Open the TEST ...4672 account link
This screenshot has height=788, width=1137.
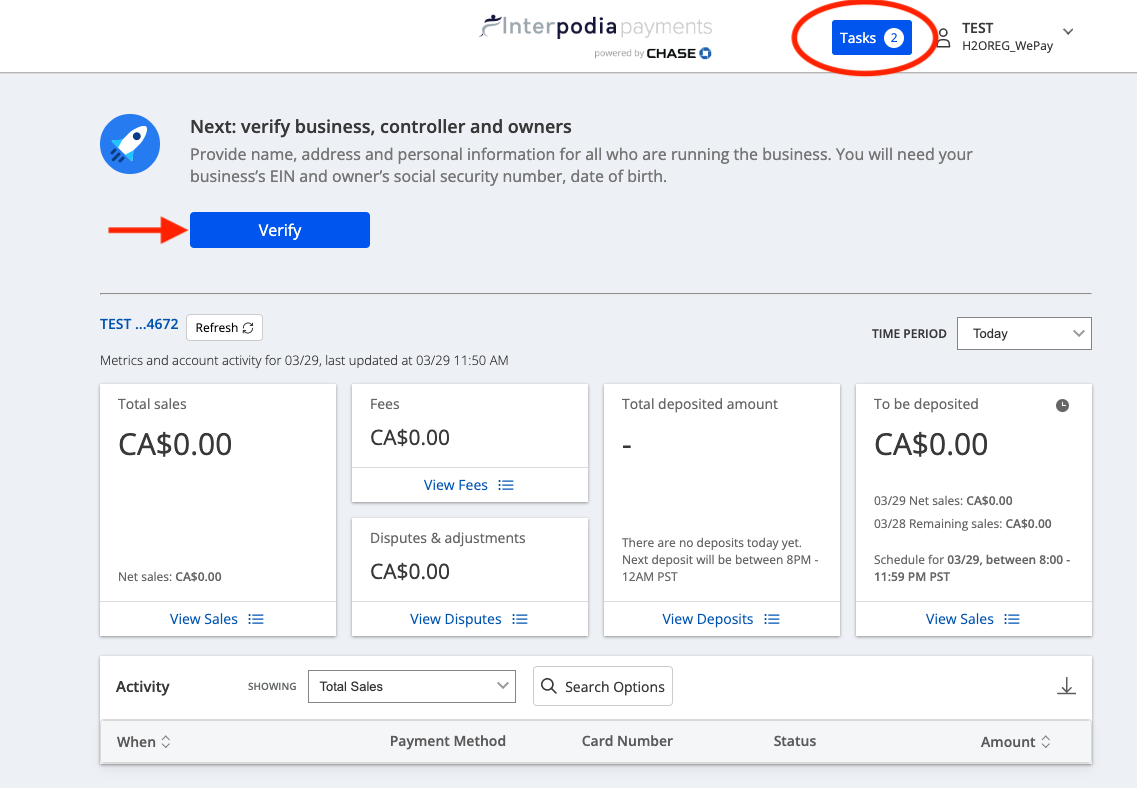(x=139, y=324)
